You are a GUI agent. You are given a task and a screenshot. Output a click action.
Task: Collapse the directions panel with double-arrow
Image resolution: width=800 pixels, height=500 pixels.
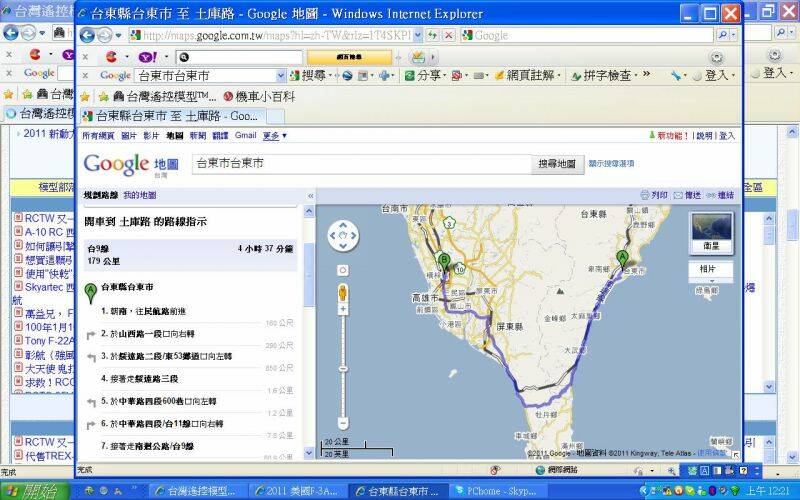(310, 196)
